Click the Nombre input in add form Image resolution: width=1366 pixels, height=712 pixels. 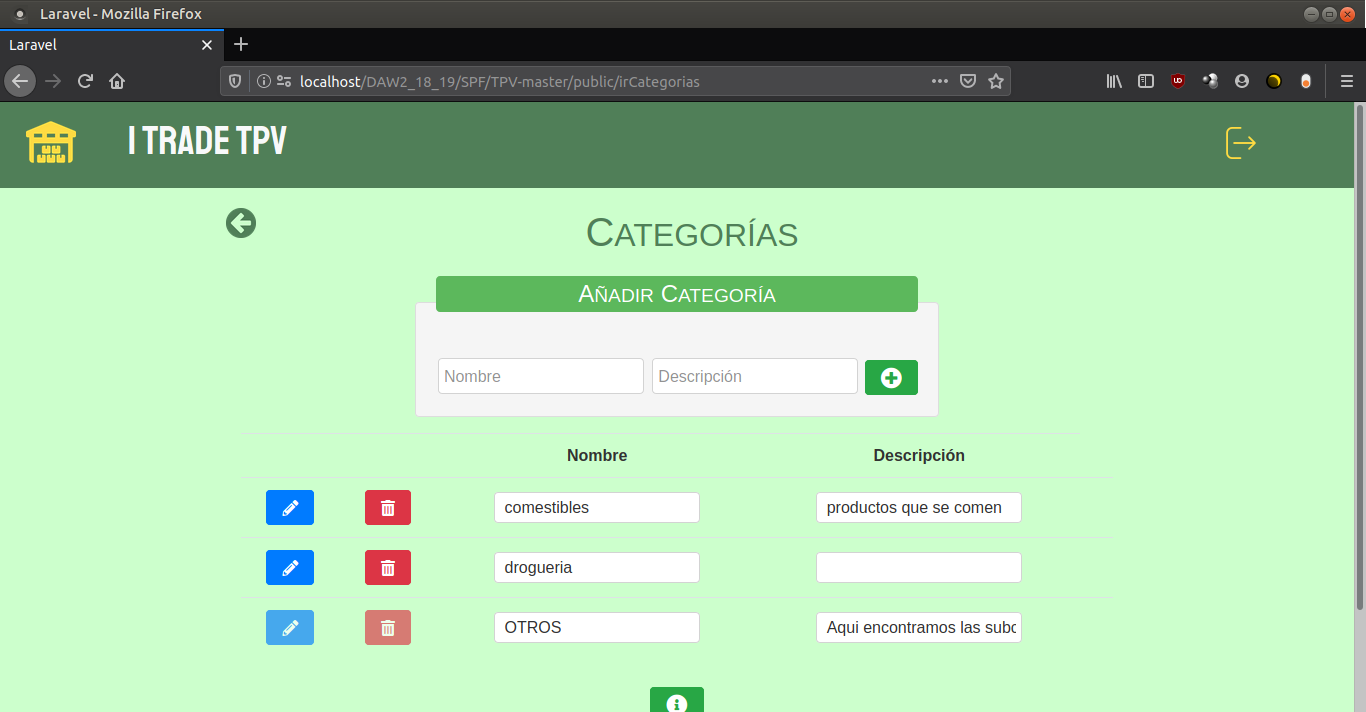click(540, 377)
